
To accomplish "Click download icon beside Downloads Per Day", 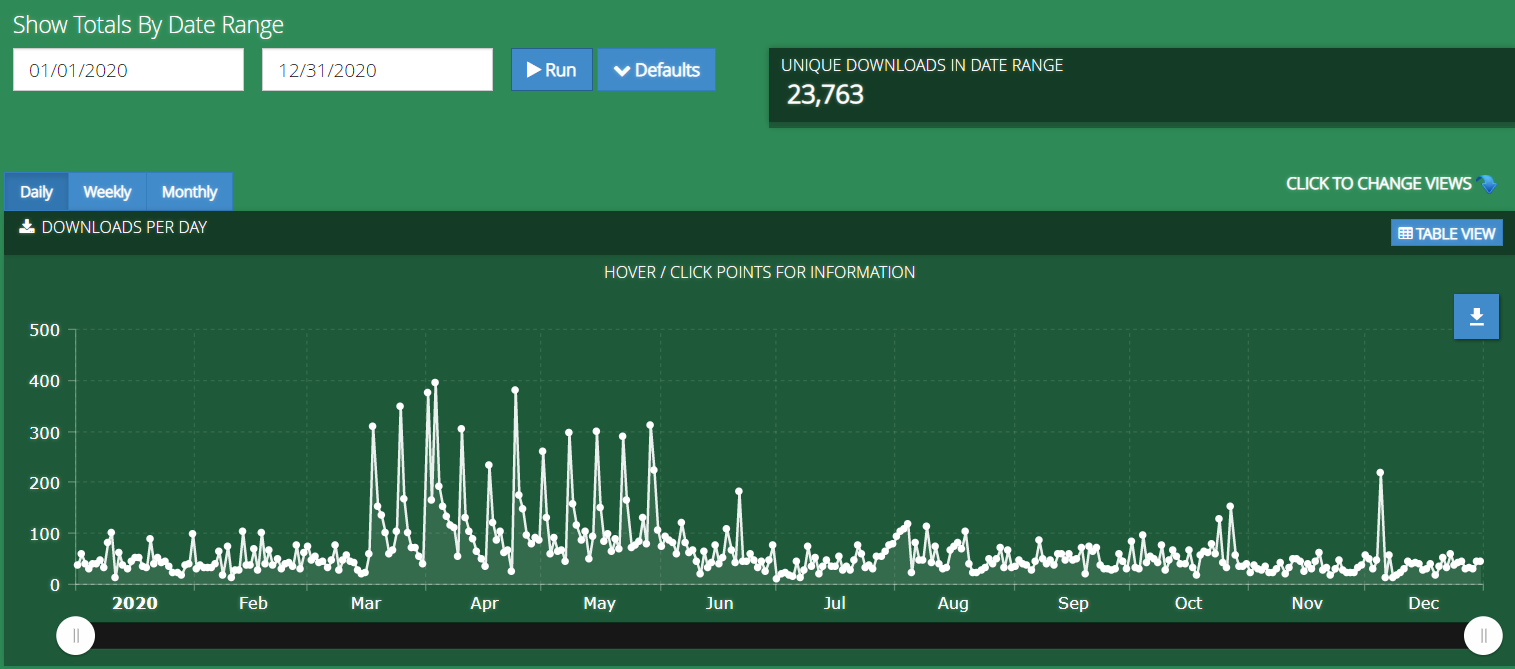I will (x=27, y=227).
